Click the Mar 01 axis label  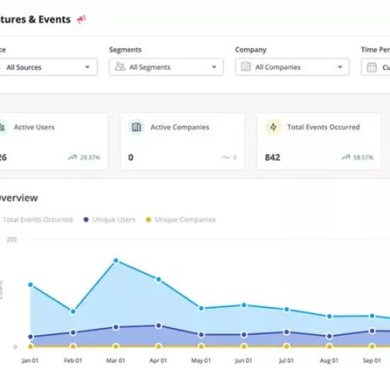[x=115, y=360]
